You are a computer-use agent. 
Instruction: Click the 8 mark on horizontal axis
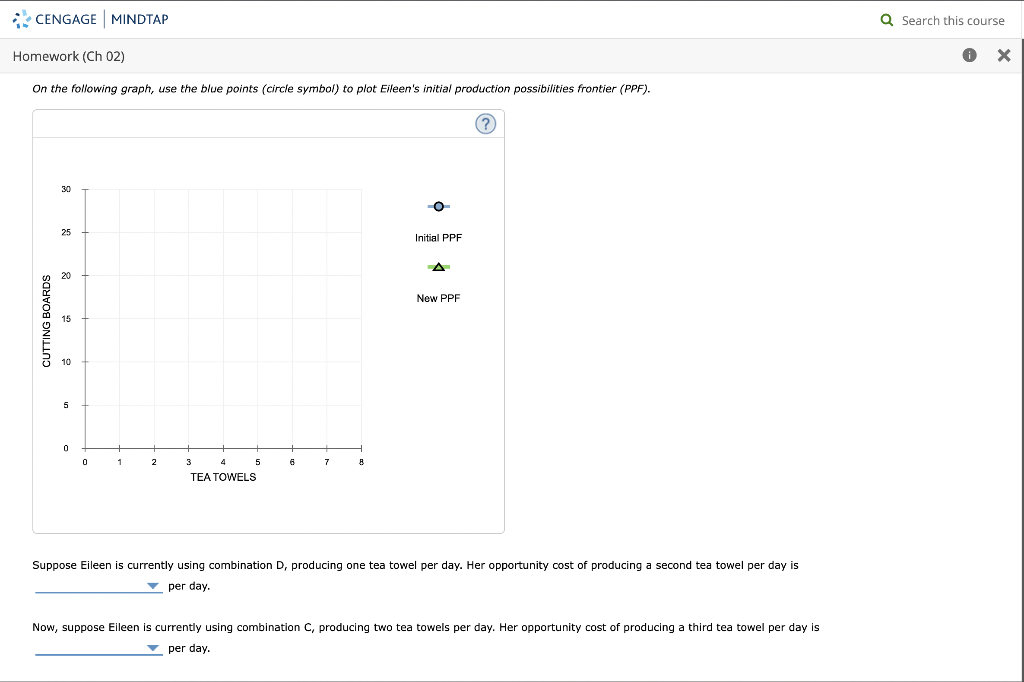pyautogui.click(x=361, y=463)
